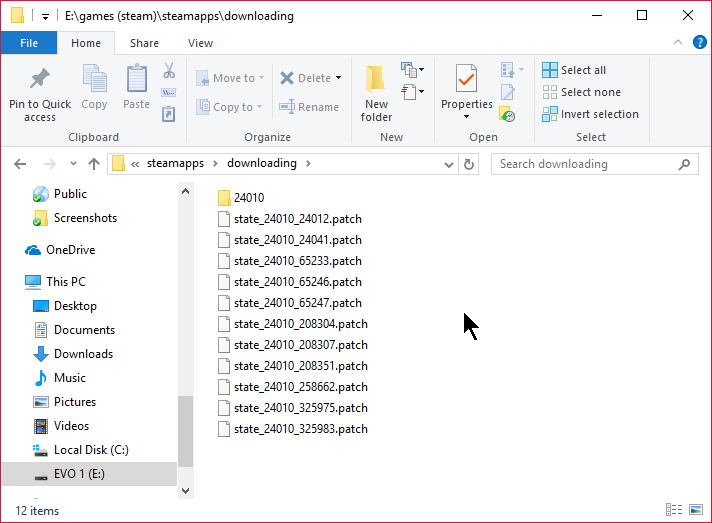Click navigation pane scroll up arrow
Screen dimensions: 712x523
(185, 191)
